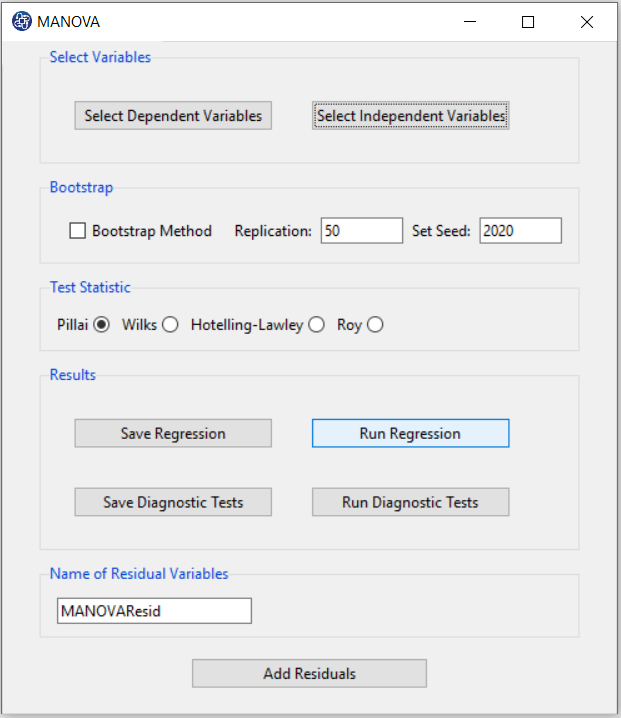Pick the Roy radio option
Screen dimensions: 621x718
[x=375, y=325]
